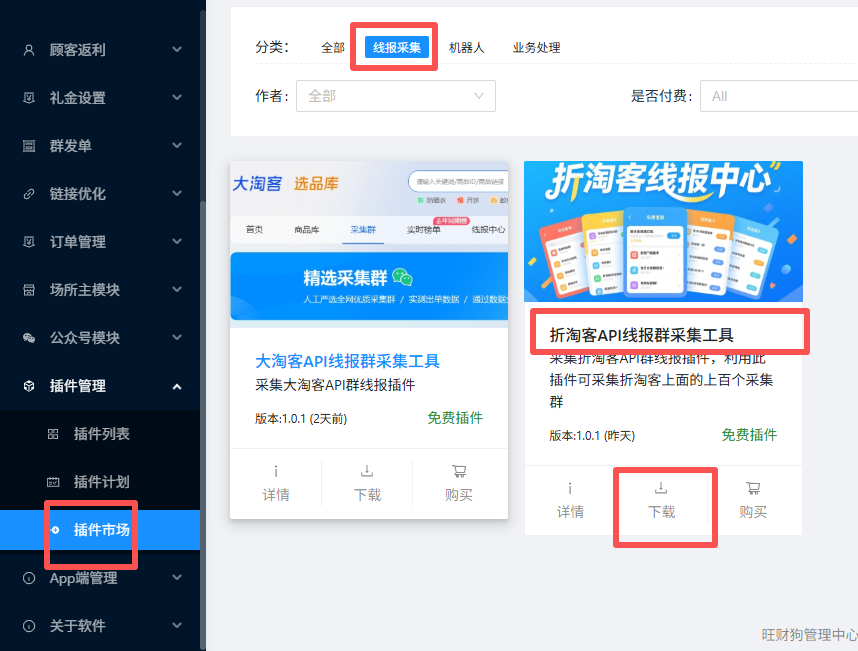Open the 作者 dropdown
Viewport: 858px width, 651px height.
click(x=396, y=96)
